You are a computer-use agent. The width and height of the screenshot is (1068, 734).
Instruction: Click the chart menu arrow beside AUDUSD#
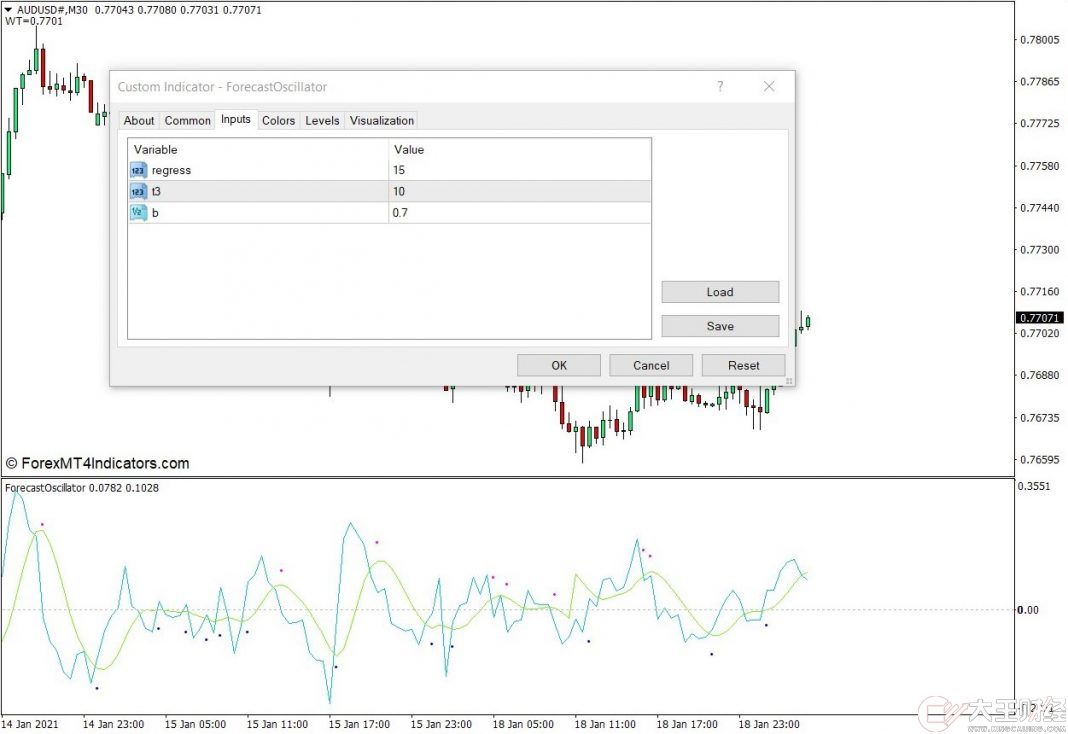point(8,10)
